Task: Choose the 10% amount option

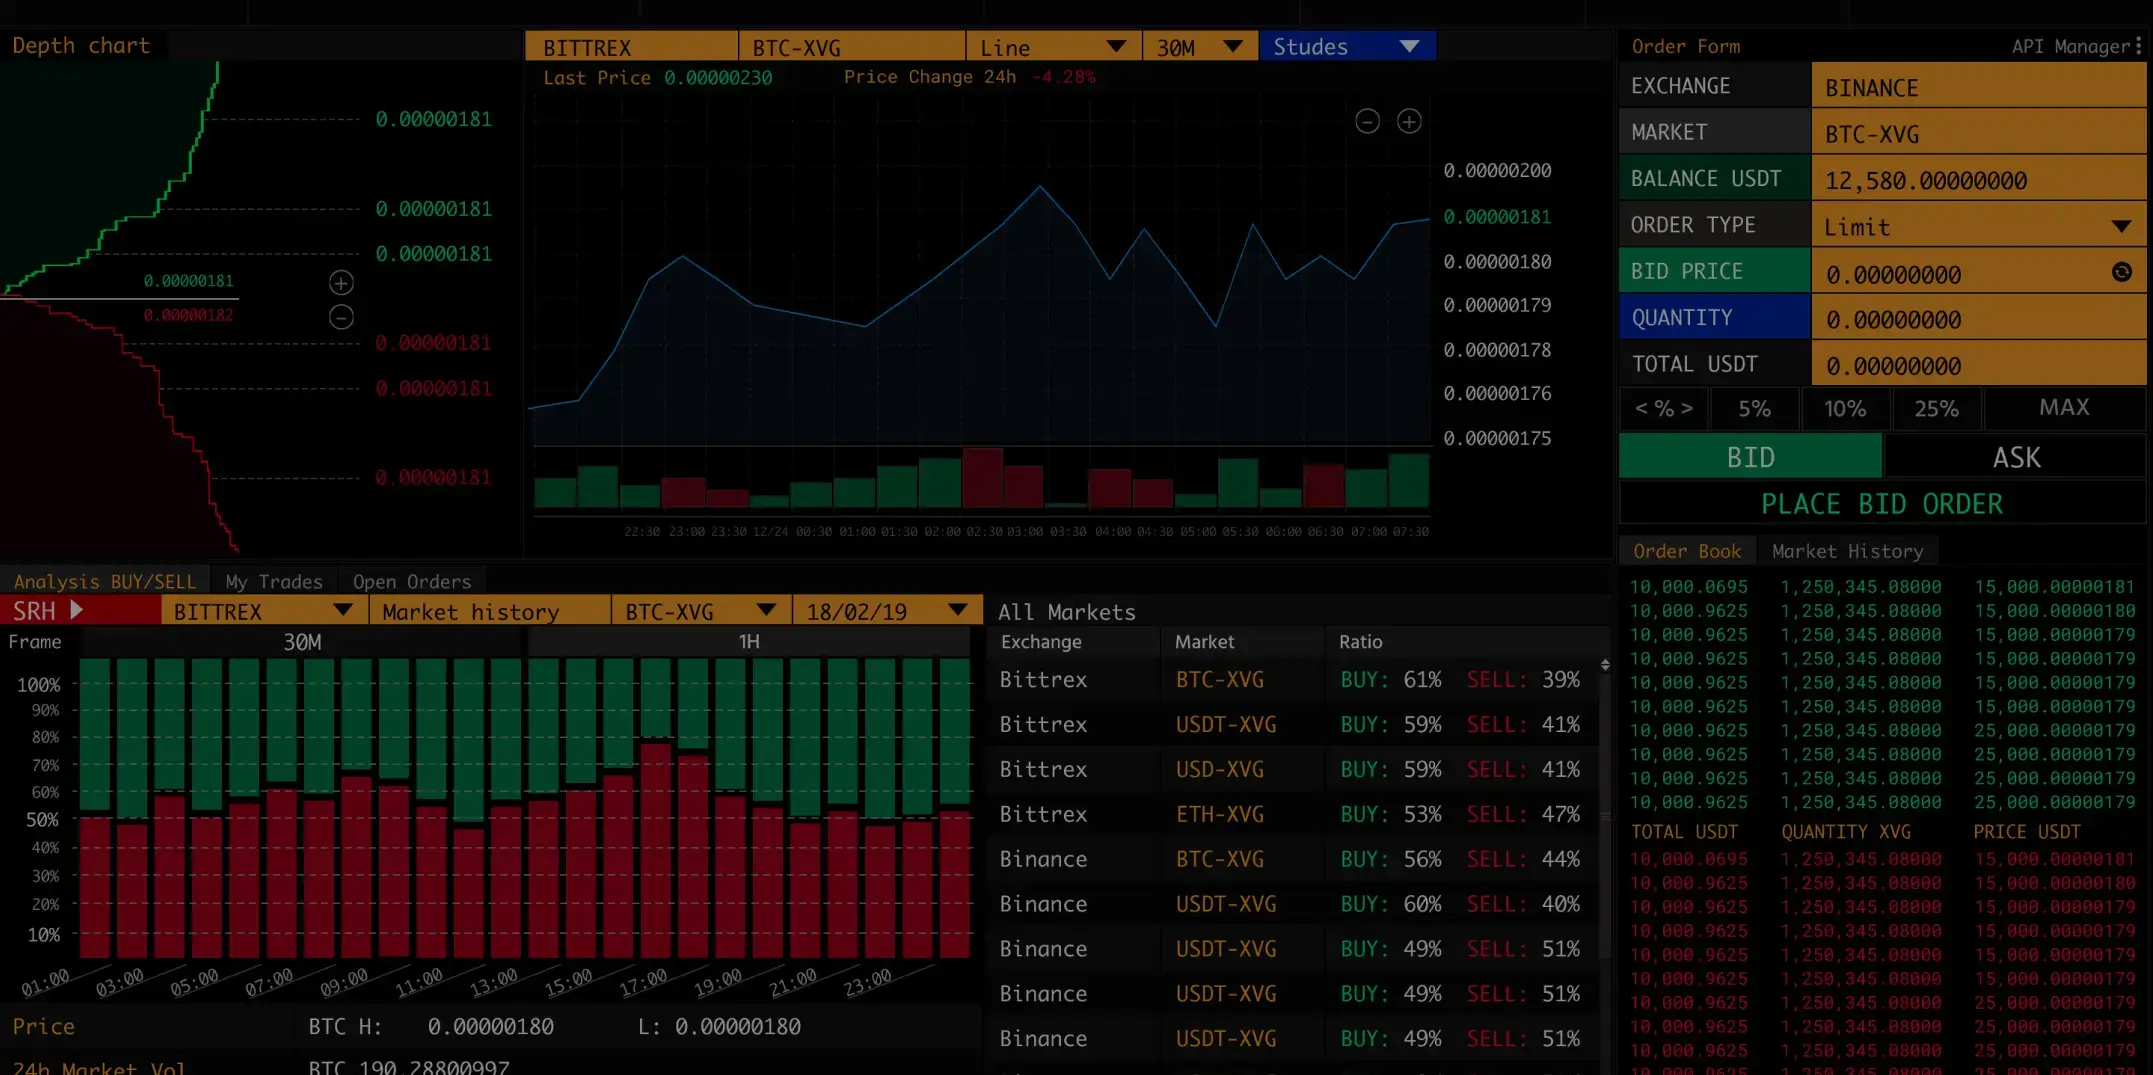Action: 1845,408
